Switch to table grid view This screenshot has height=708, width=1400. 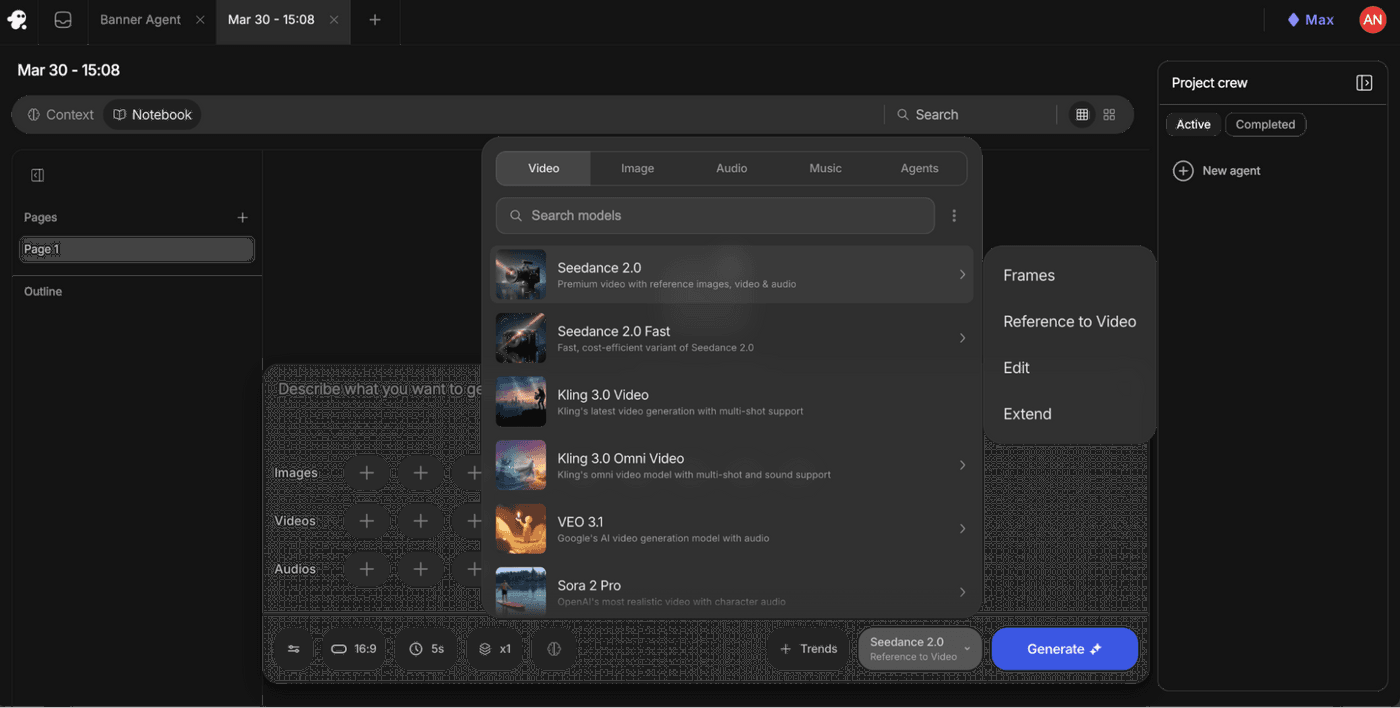tap(1082, 115)
